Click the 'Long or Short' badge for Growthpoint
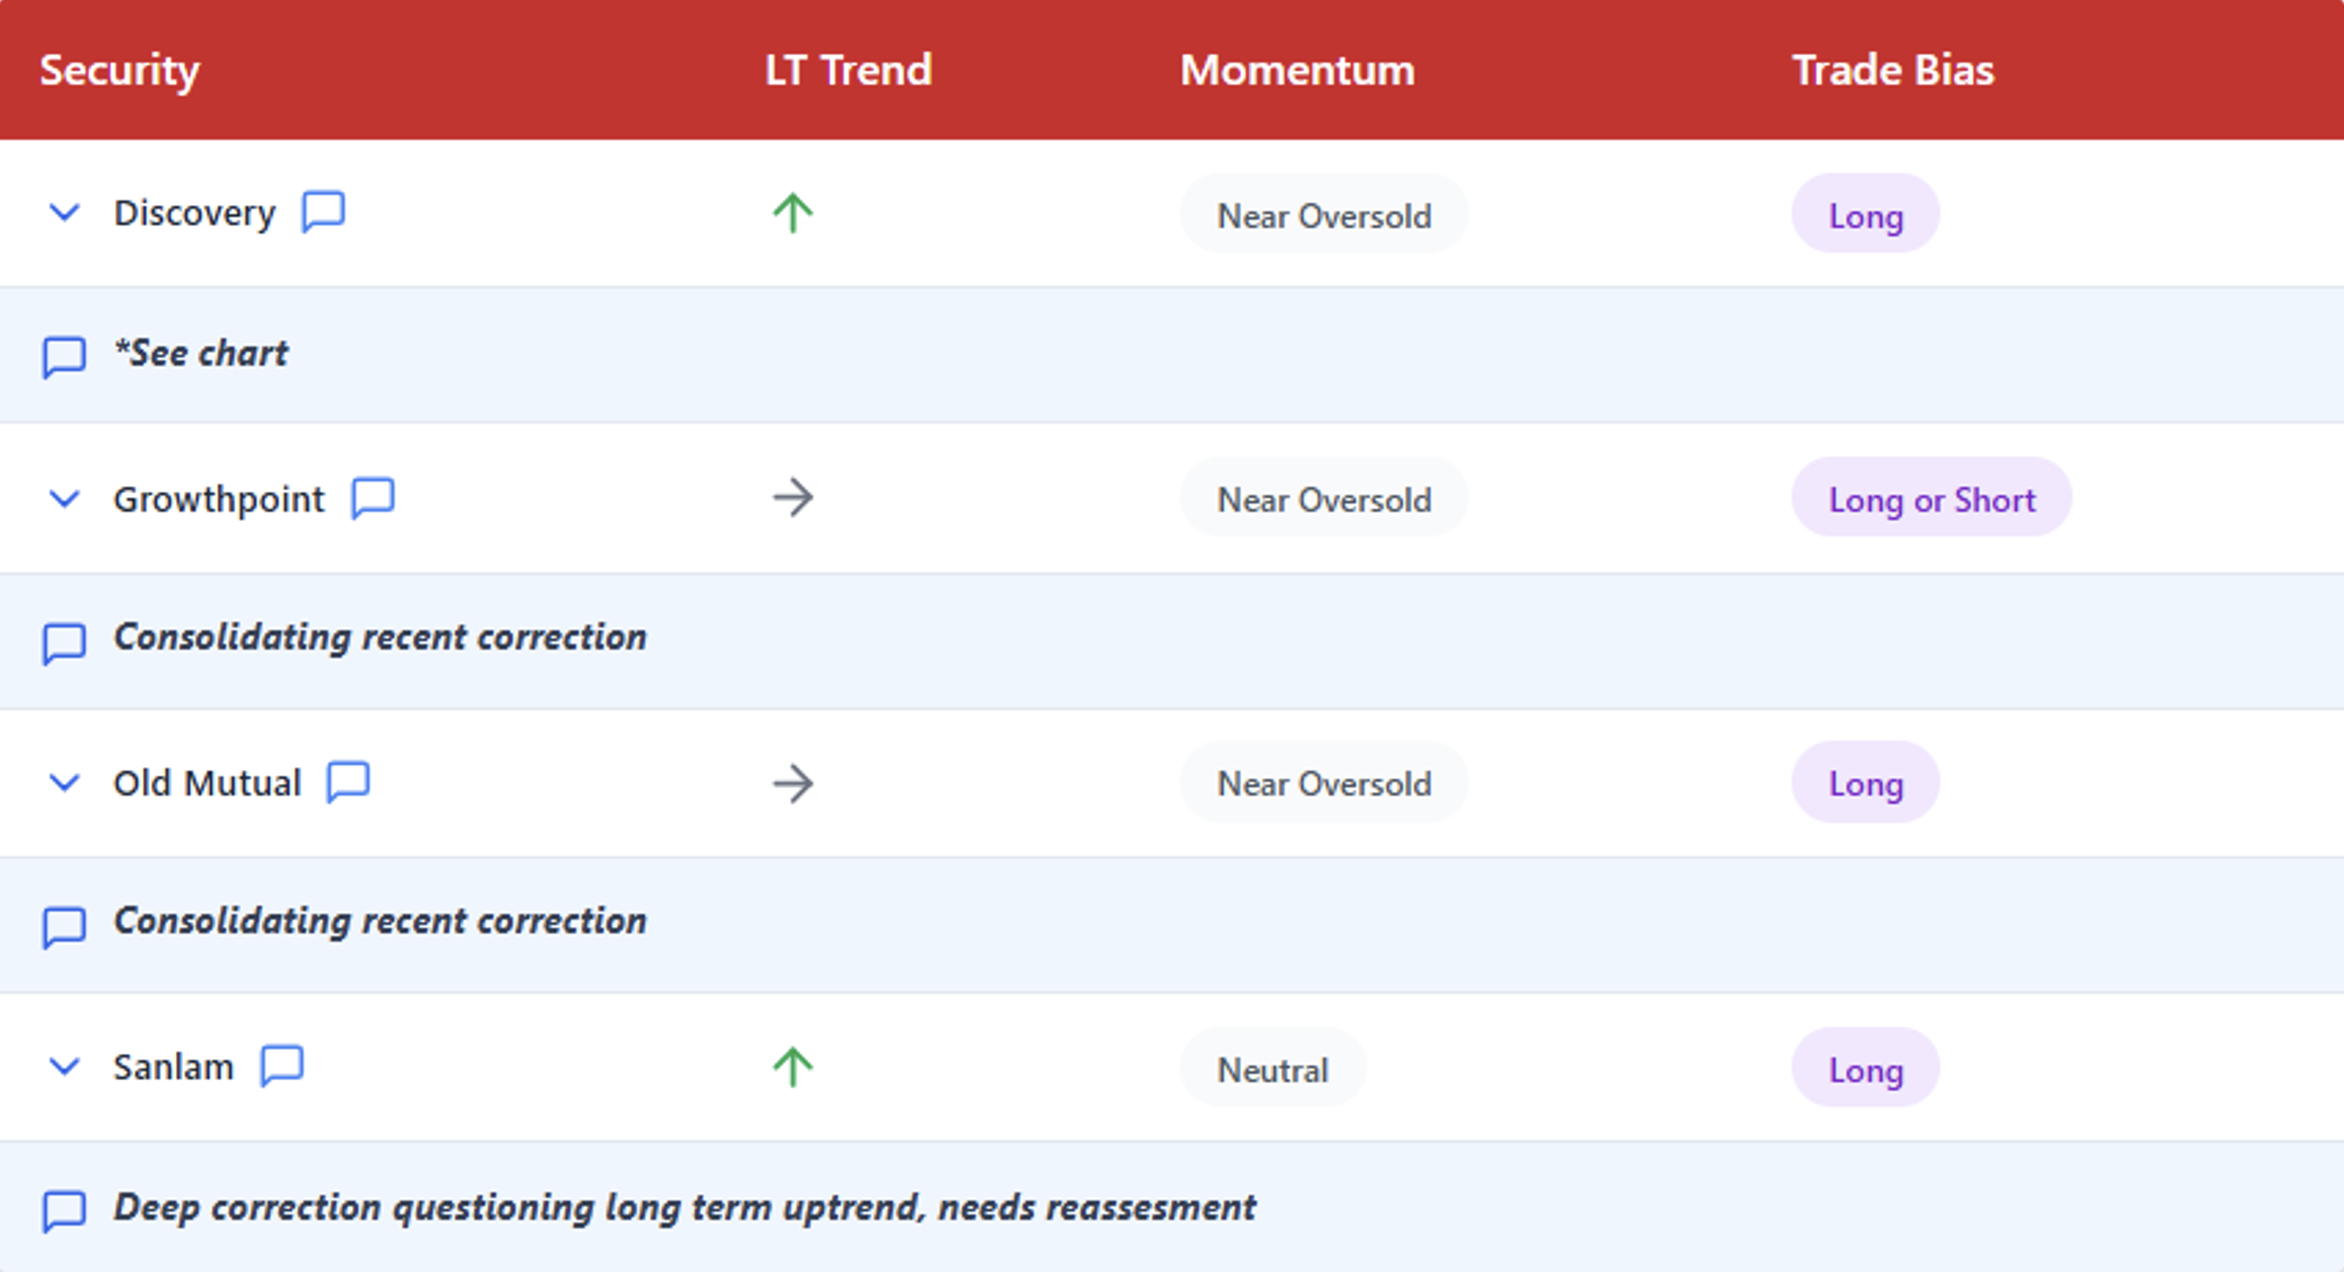The height and width of the screenshot is (1272, 2344). pyautogui.click(x=1931, y=498)
